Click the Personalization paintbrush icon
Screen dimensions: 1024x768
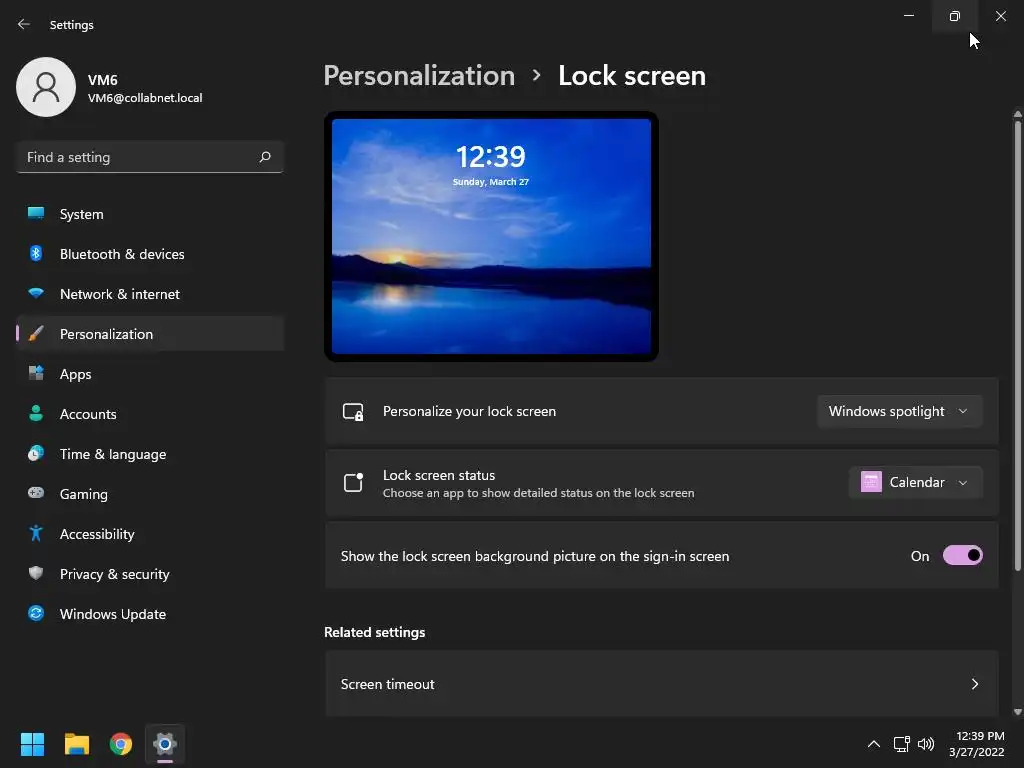coord(36,334)
